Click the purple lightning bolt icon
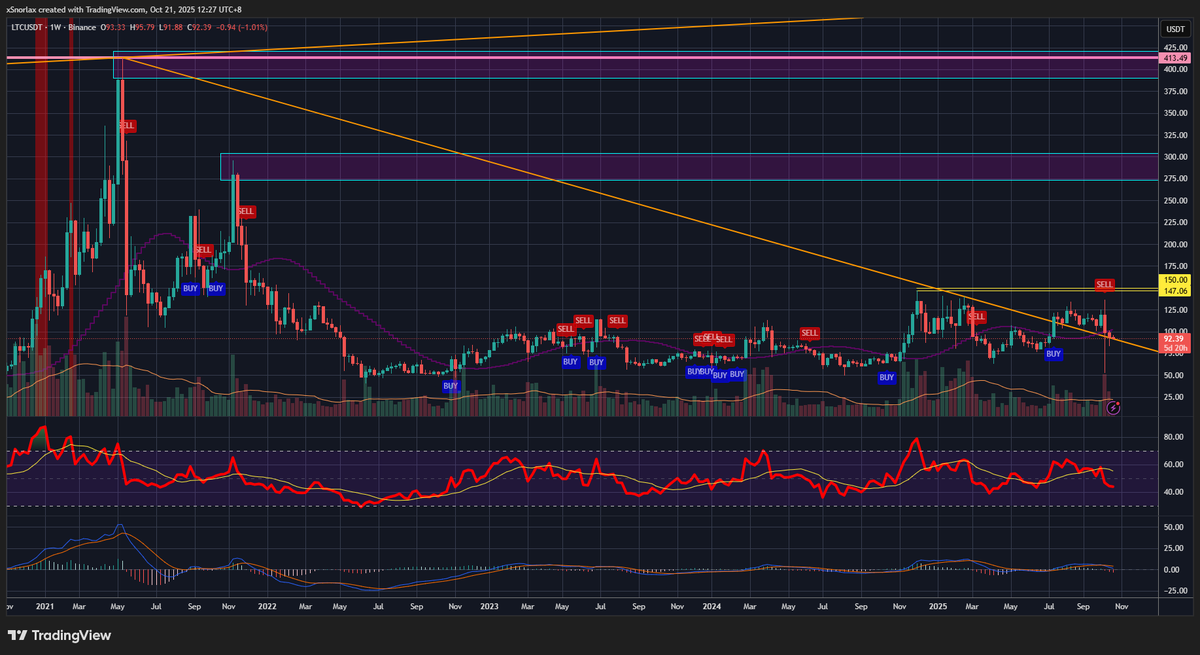Image resolution: width=1200 pixels, height=655 pixels. (1115, 407)
